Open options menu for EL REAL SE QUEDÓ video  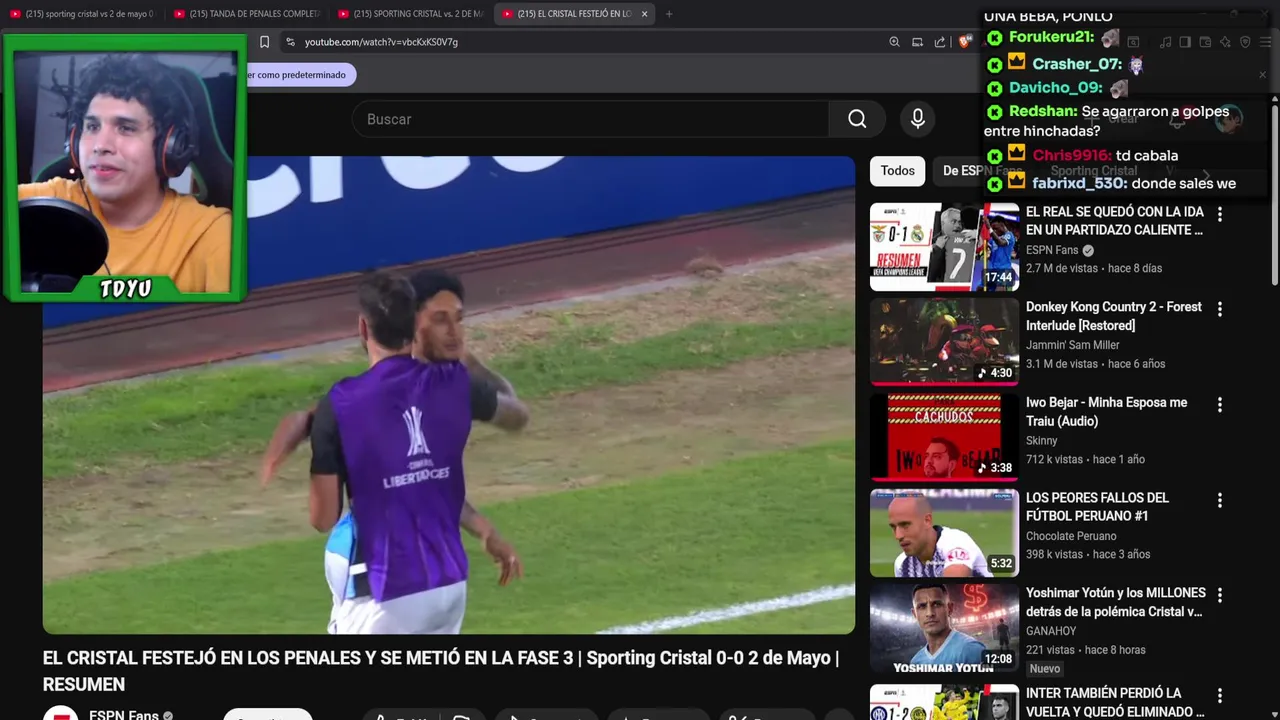pyautogui.click(x=1219, y=214)
